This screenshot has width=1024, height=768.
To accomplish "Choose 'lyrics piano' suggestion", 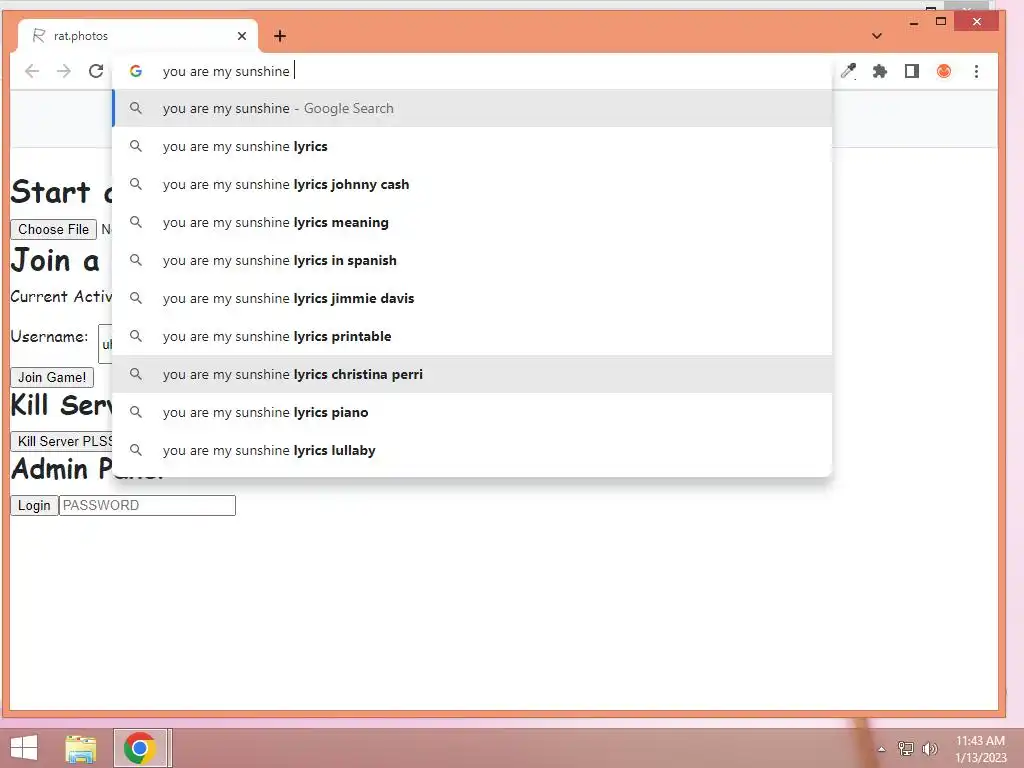I will (473, 412).
